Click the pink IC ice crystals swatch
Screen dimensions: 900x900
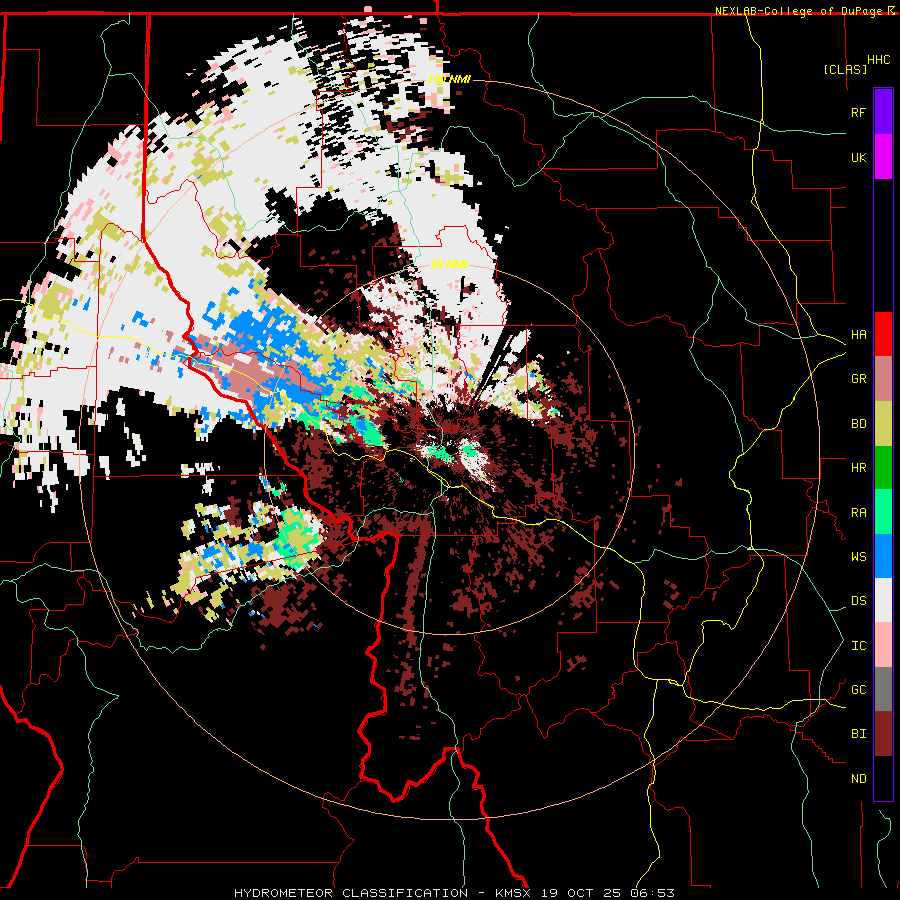[883, 645]
